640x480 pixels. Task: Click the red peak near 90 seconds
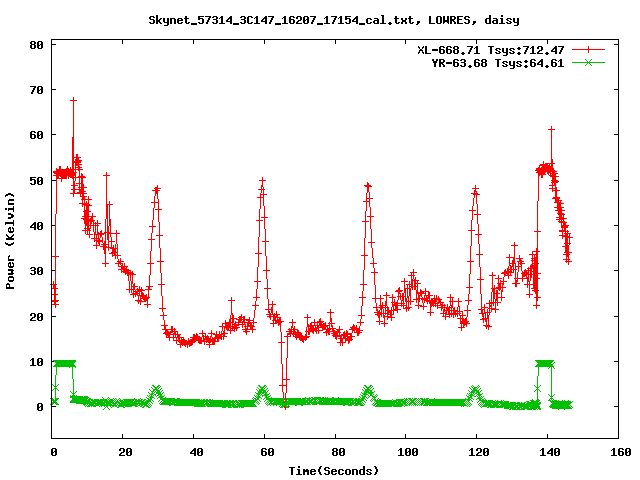[368, 186]
